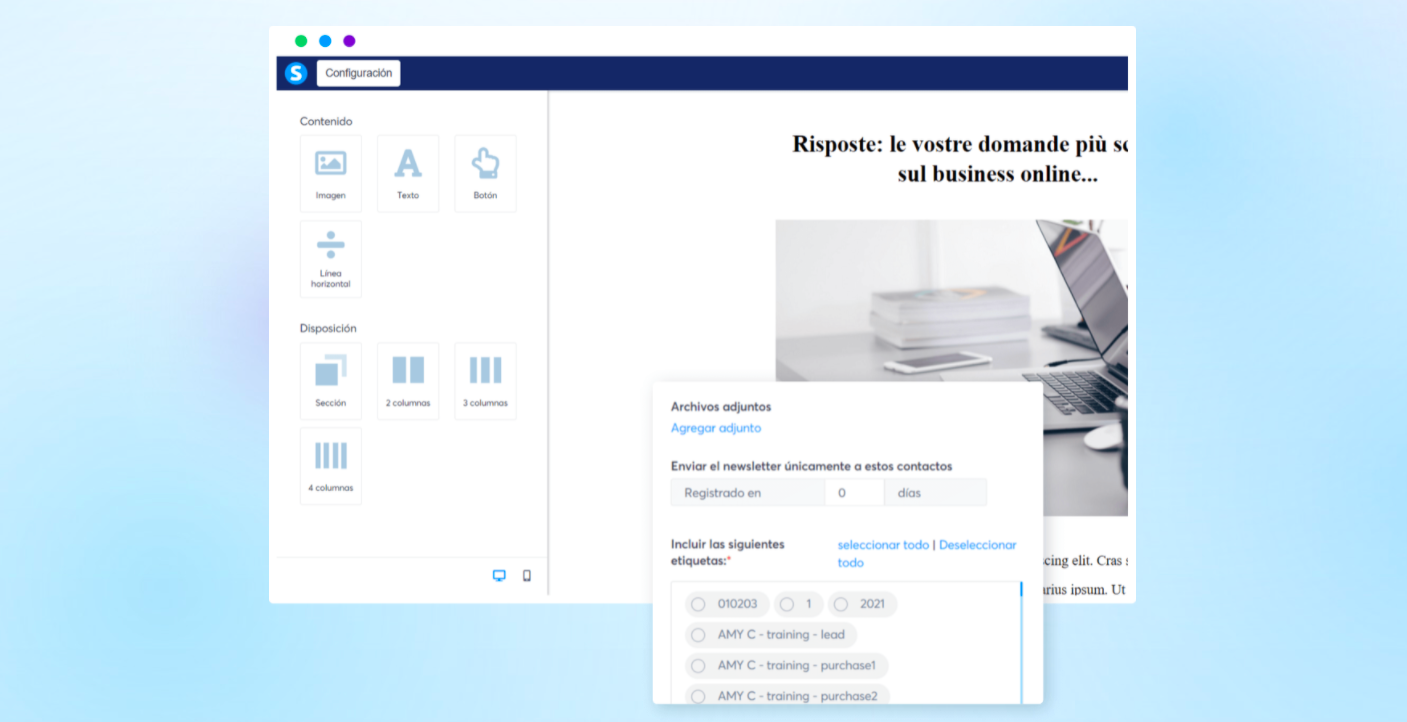Click the days number input field
1407x722 pixels.
[x=854, y=493]
